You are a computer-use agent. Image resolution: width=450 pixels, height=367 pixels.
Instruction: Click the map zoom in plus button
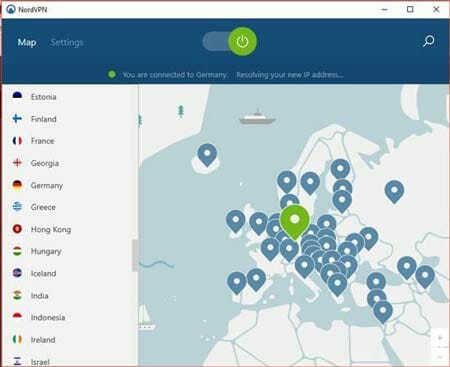tap(440, 338)
